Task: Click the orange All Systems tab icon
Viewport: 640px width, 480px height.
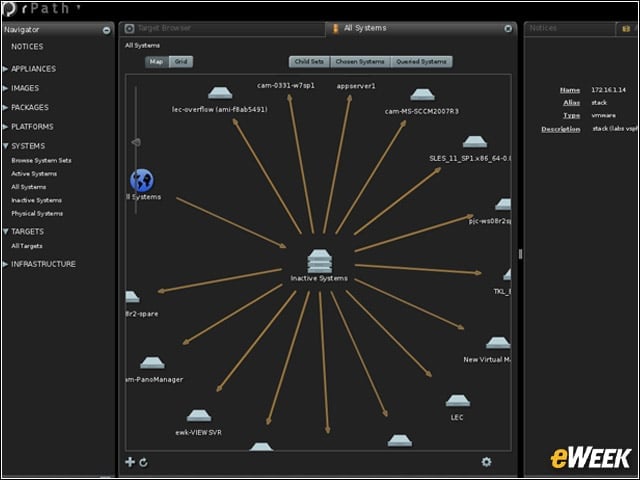Action: [336, 29]
